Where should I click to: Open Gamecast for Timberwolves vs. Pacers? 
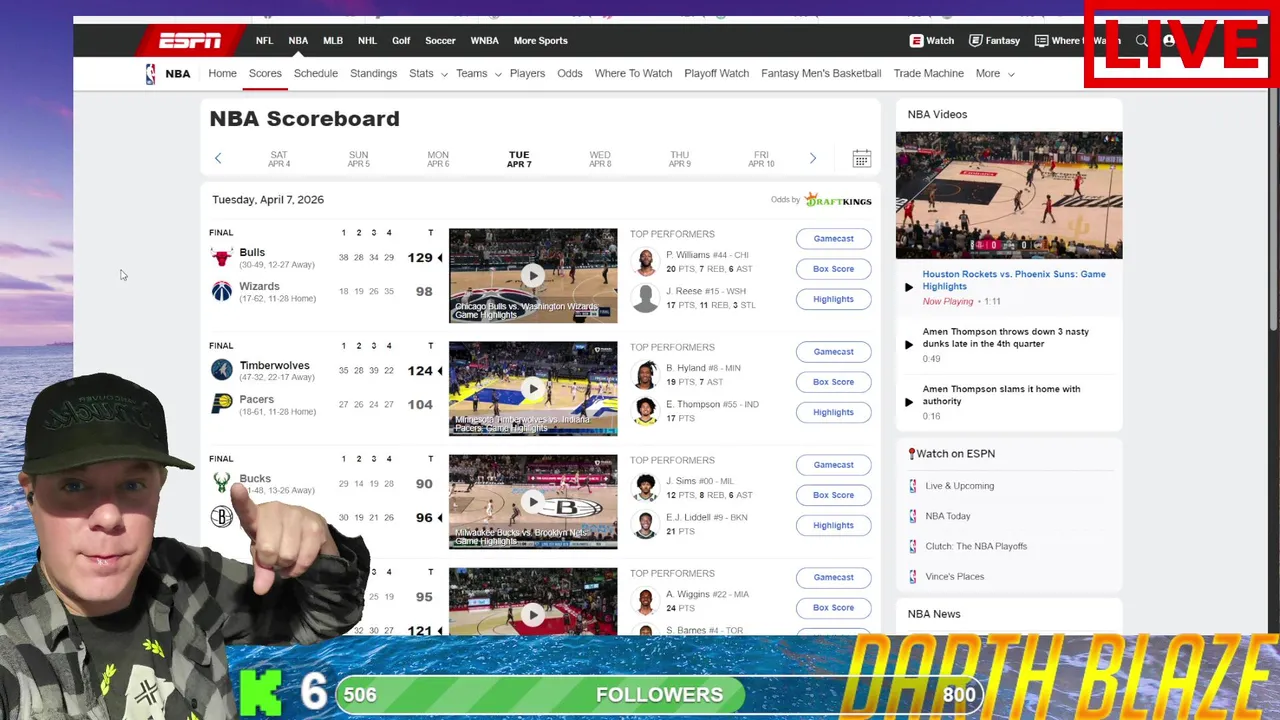[833, 352]
